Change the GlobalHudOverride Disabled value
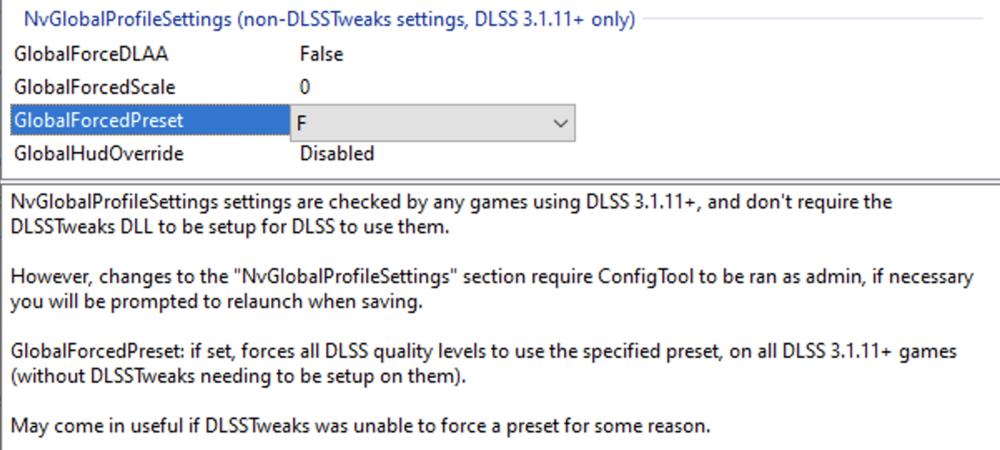The image size is (1000, 450). pos(337,154)
